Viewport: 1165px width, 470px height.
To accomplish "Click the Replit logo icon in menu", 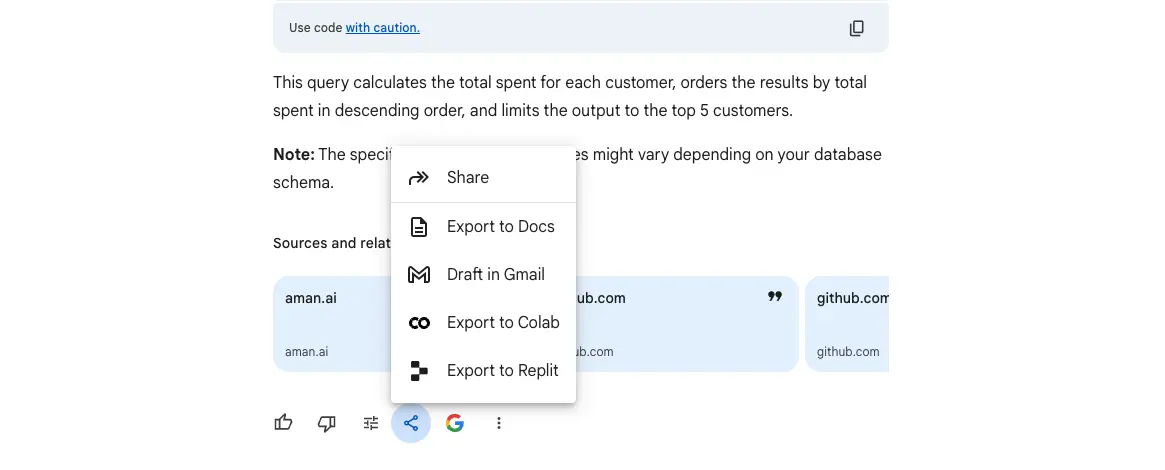I will click(419, 371).
